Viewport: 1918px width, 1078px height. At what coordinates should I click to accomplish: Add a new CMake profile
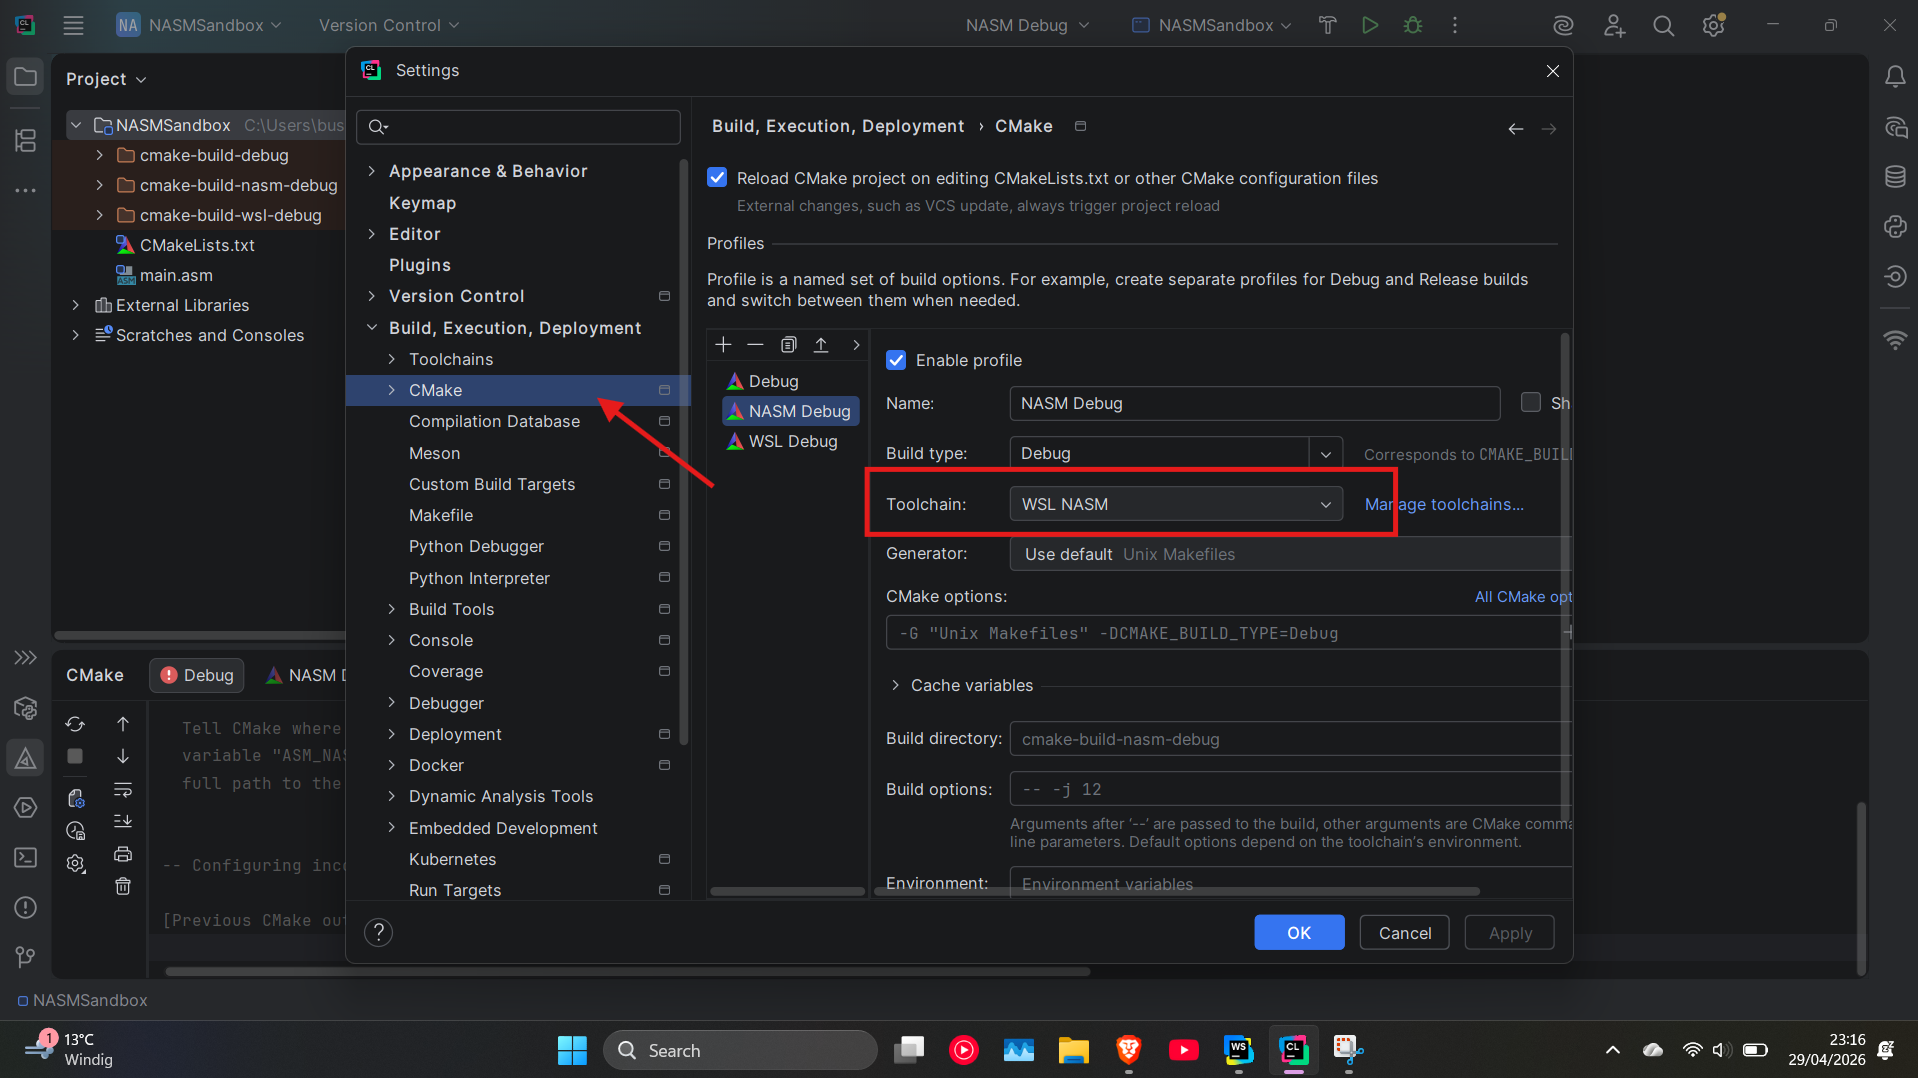coord(723,345)
